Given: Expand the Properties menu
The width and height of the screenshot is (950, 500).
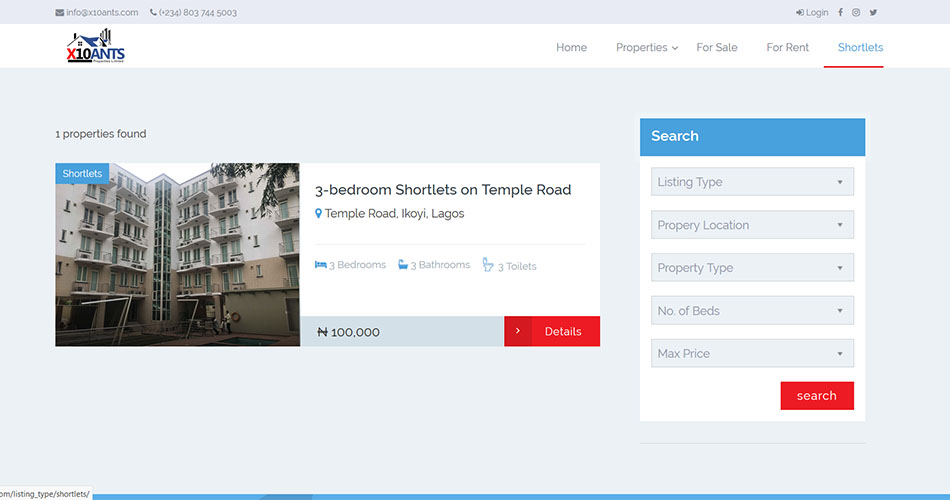Looking at the screenshot, I should pos(646,47).
